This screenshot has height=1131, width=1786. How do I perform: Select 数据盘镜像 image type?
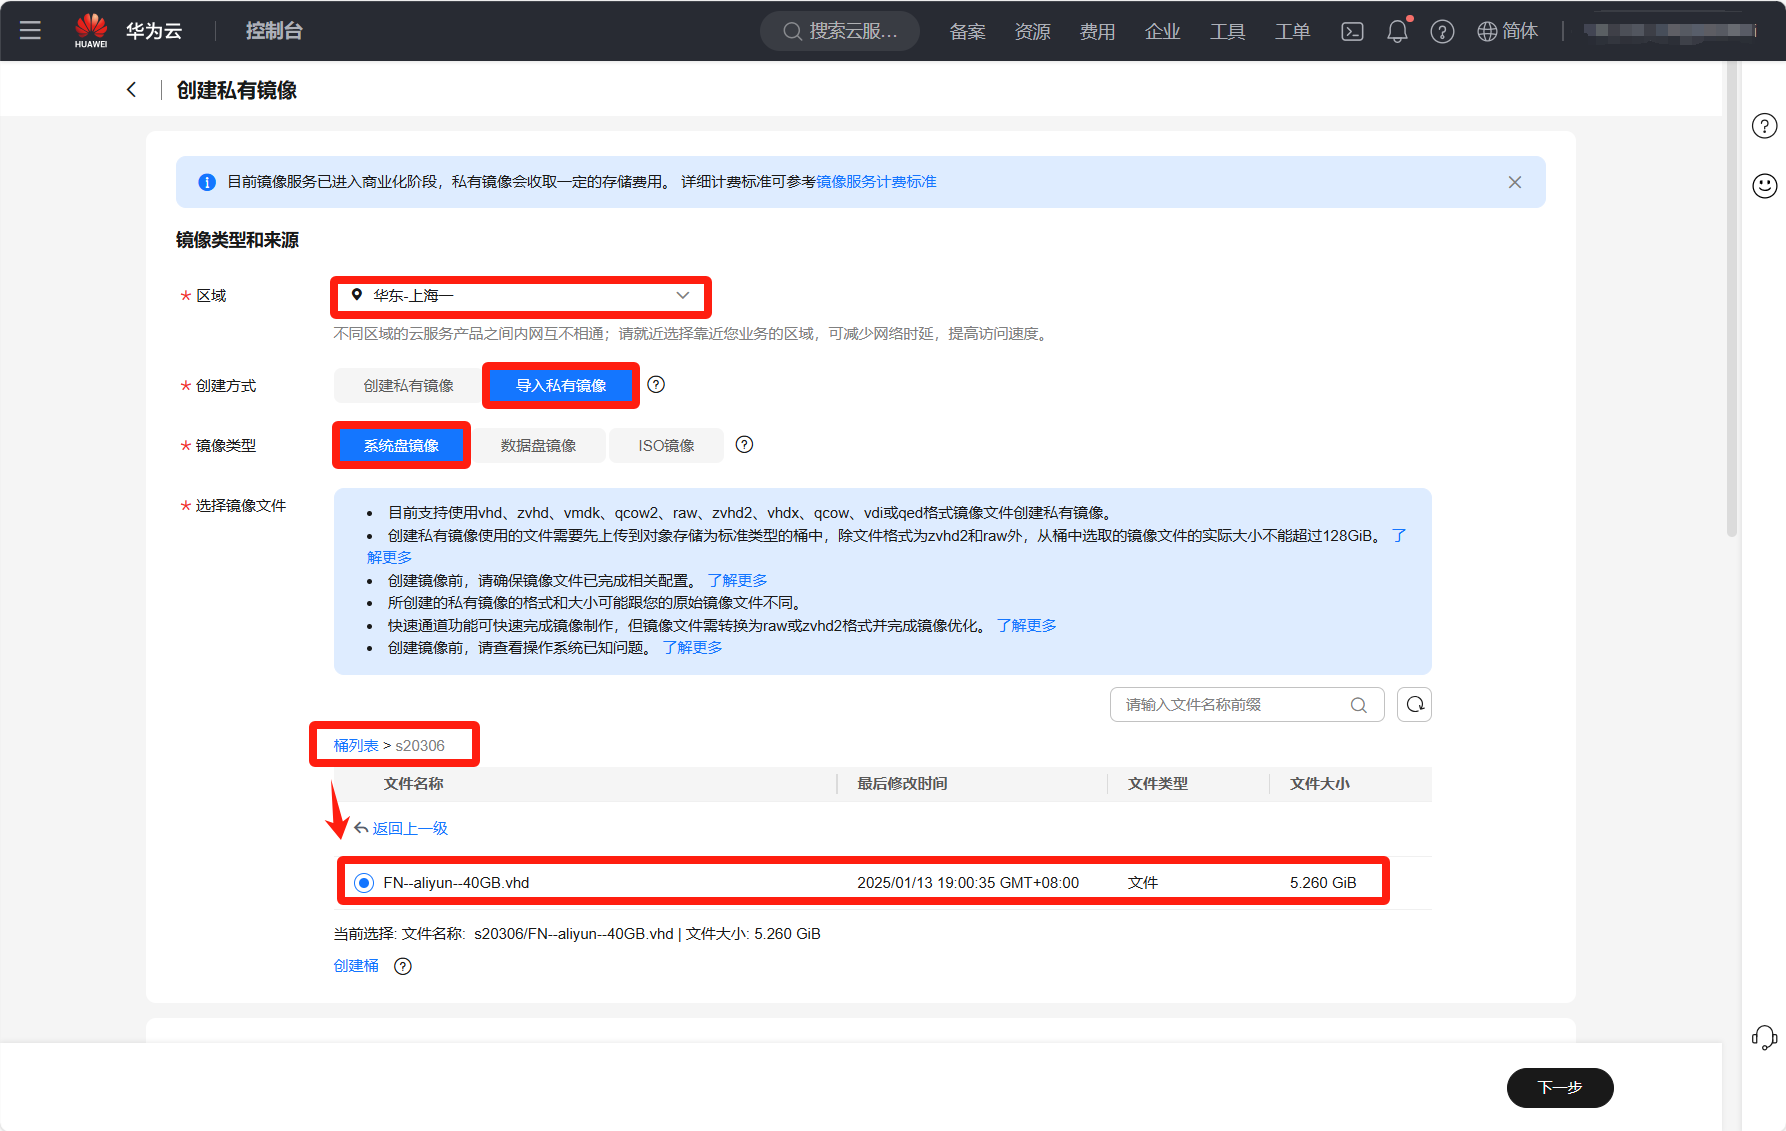(538, 446)
